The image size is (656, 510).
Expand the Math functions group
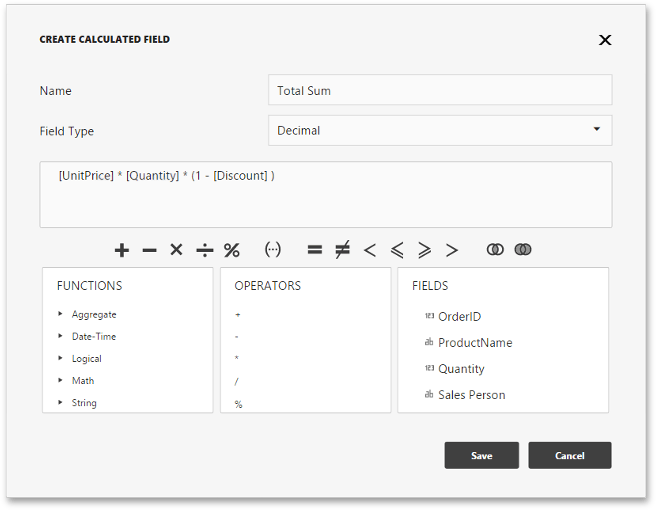60,380
